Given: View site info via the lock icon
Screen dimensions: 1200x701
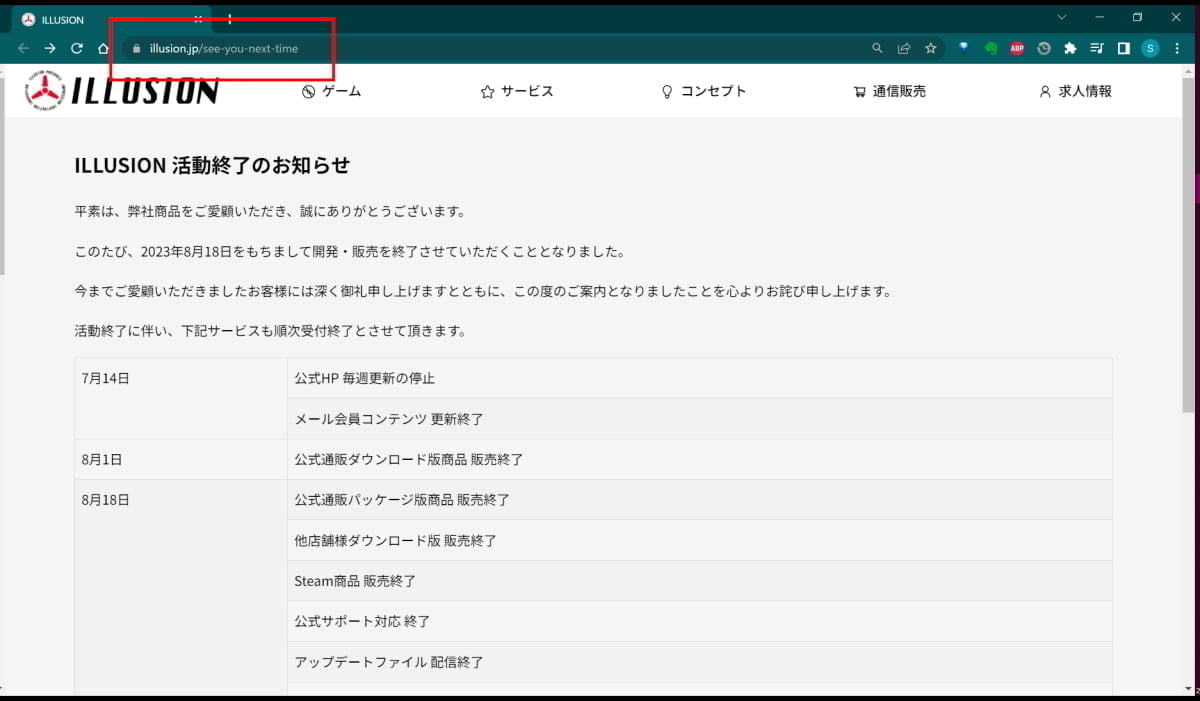Looking at the screenshot, I should point(138,48).
